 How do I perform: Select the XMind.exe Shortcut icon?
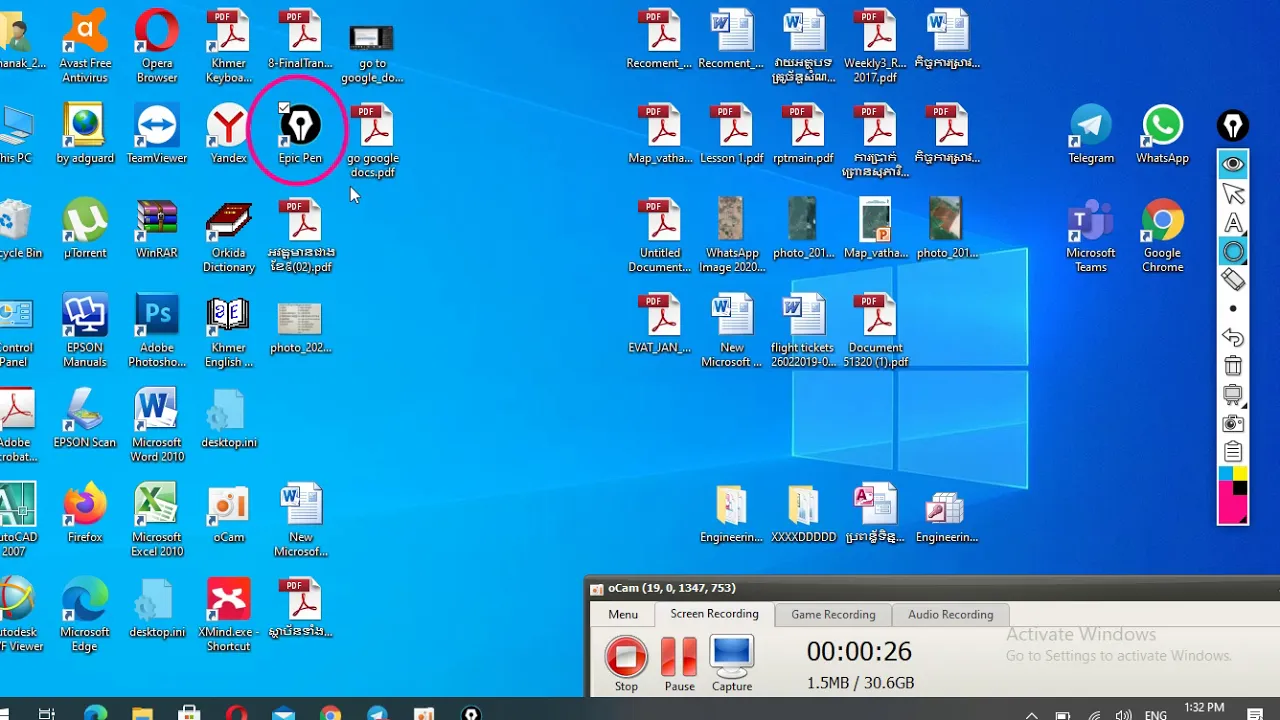[x=228, y=616]
